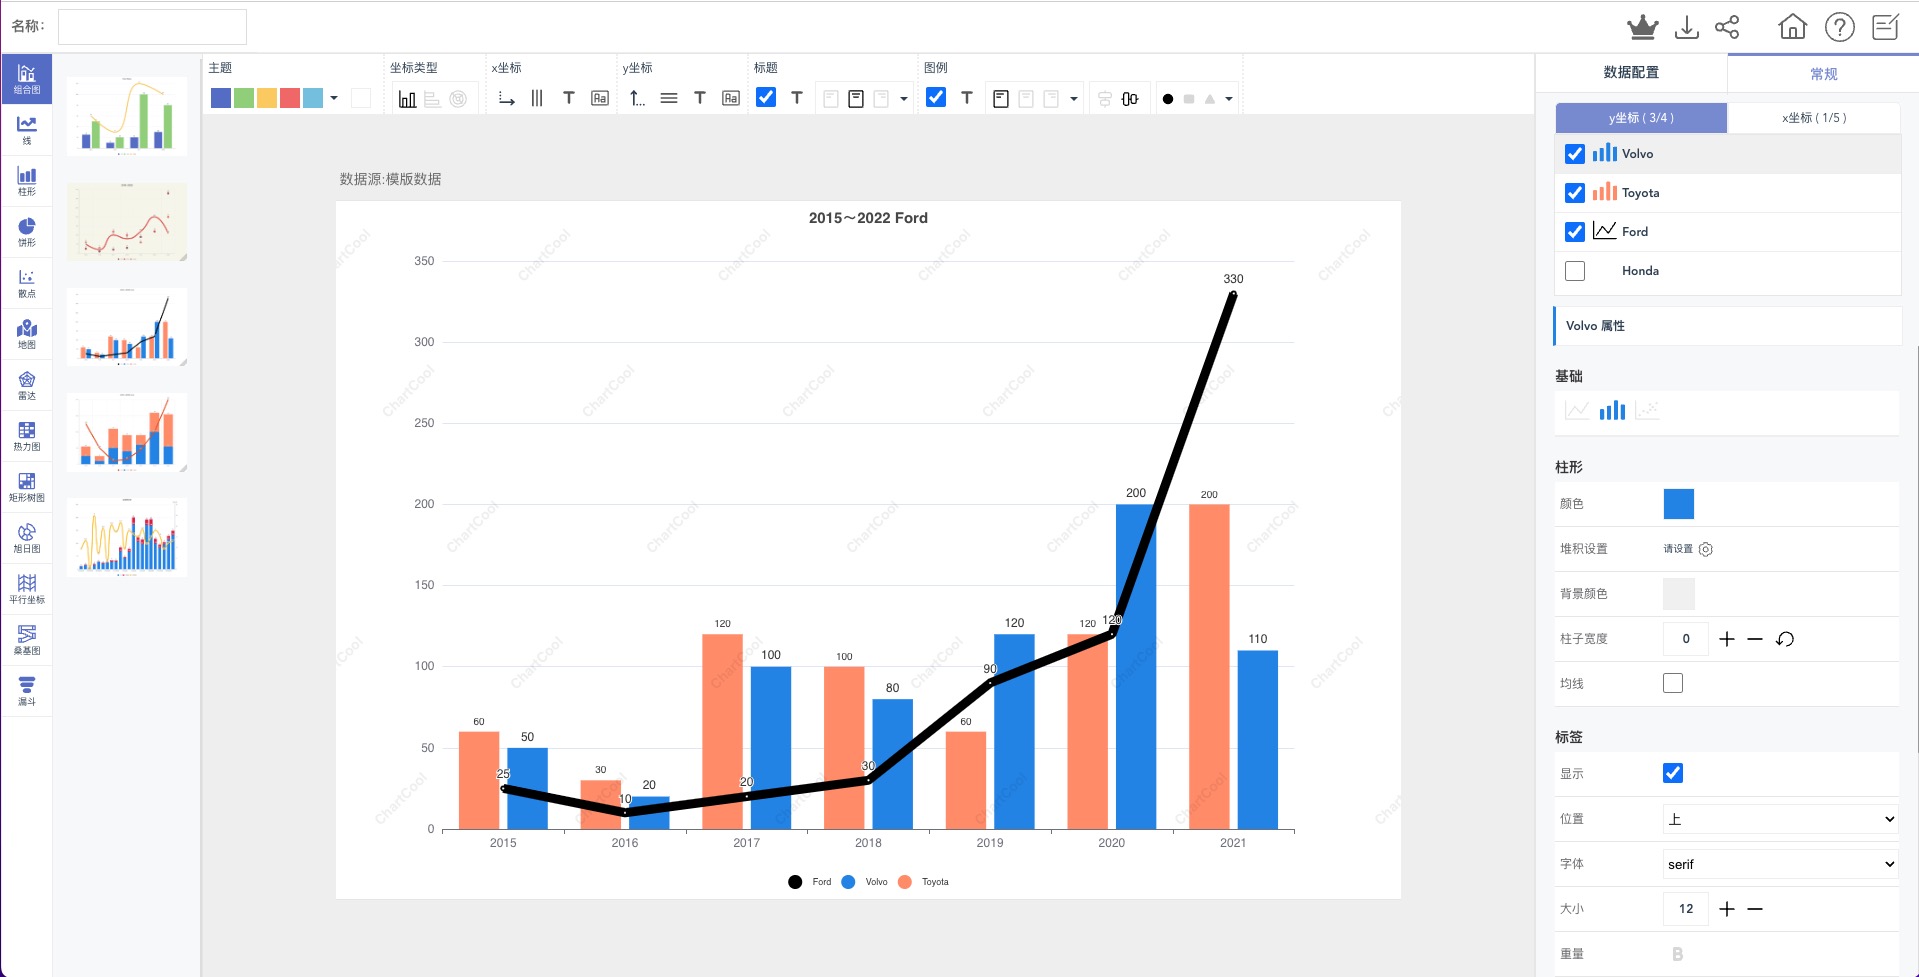The width and height of the screenshot is (1919, 977).
Task: Open the 雷达 radar chart category
Action: [27, 385]
